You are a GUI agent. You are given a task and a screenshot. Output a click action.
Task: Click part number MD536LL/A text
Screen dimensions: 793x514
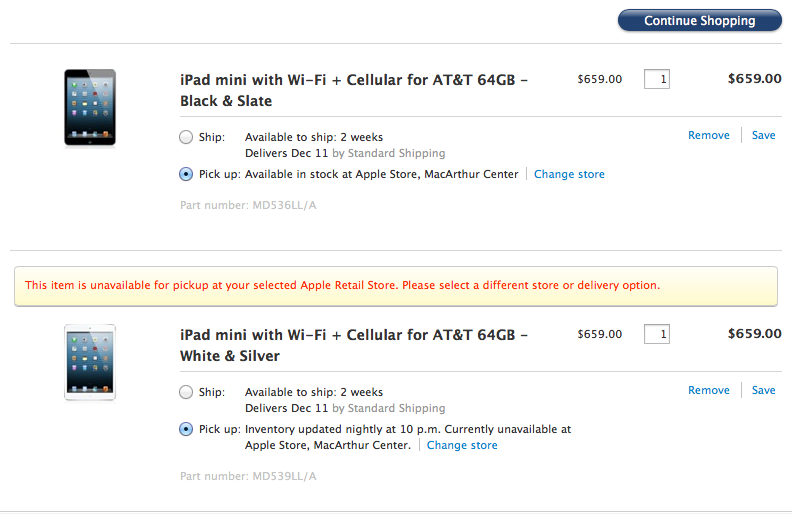248,205
